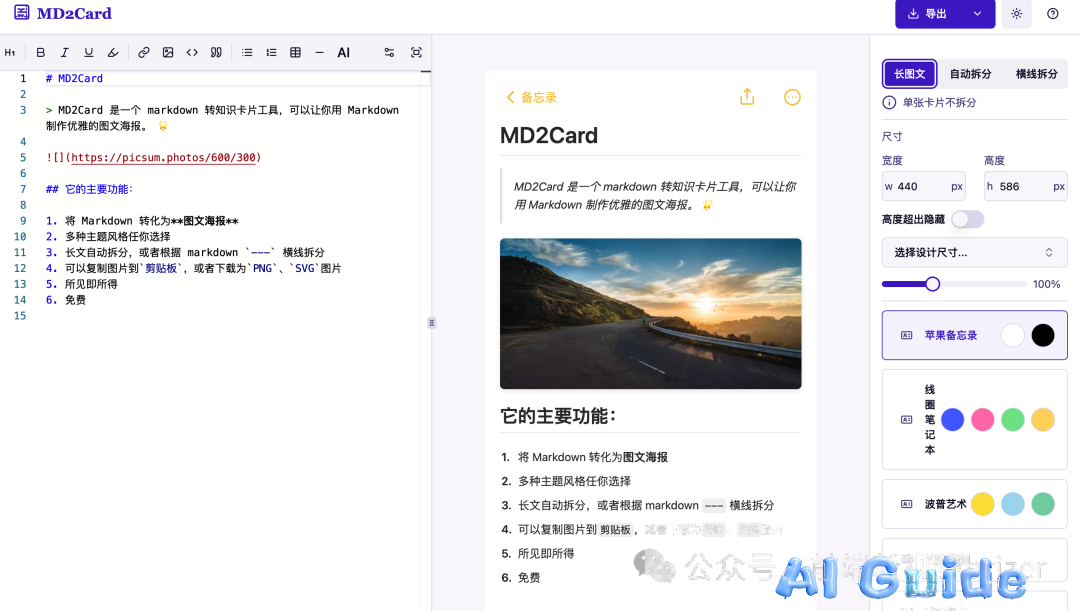Screen dimensions: 1080x611
Task: Choose yellow swatch for 线圈笔记本
Action: pyautogui.click(x=1043, y=420)
